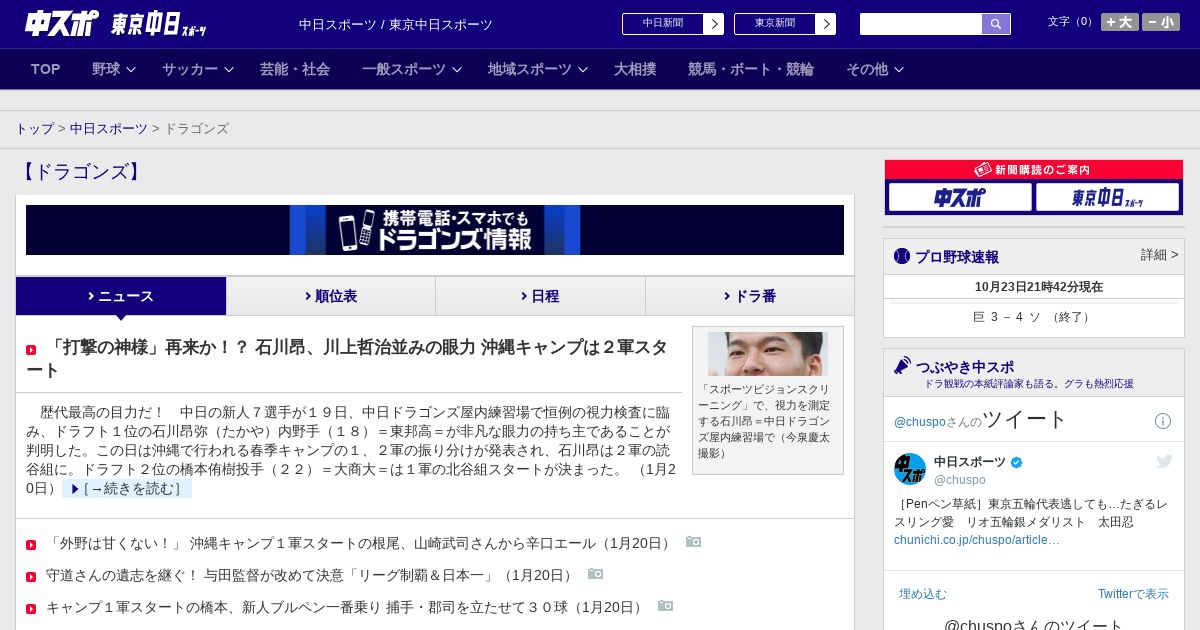Click Twitterで表示 link
This screenshot has width=1200, height=630.
tap(1133, 594)
